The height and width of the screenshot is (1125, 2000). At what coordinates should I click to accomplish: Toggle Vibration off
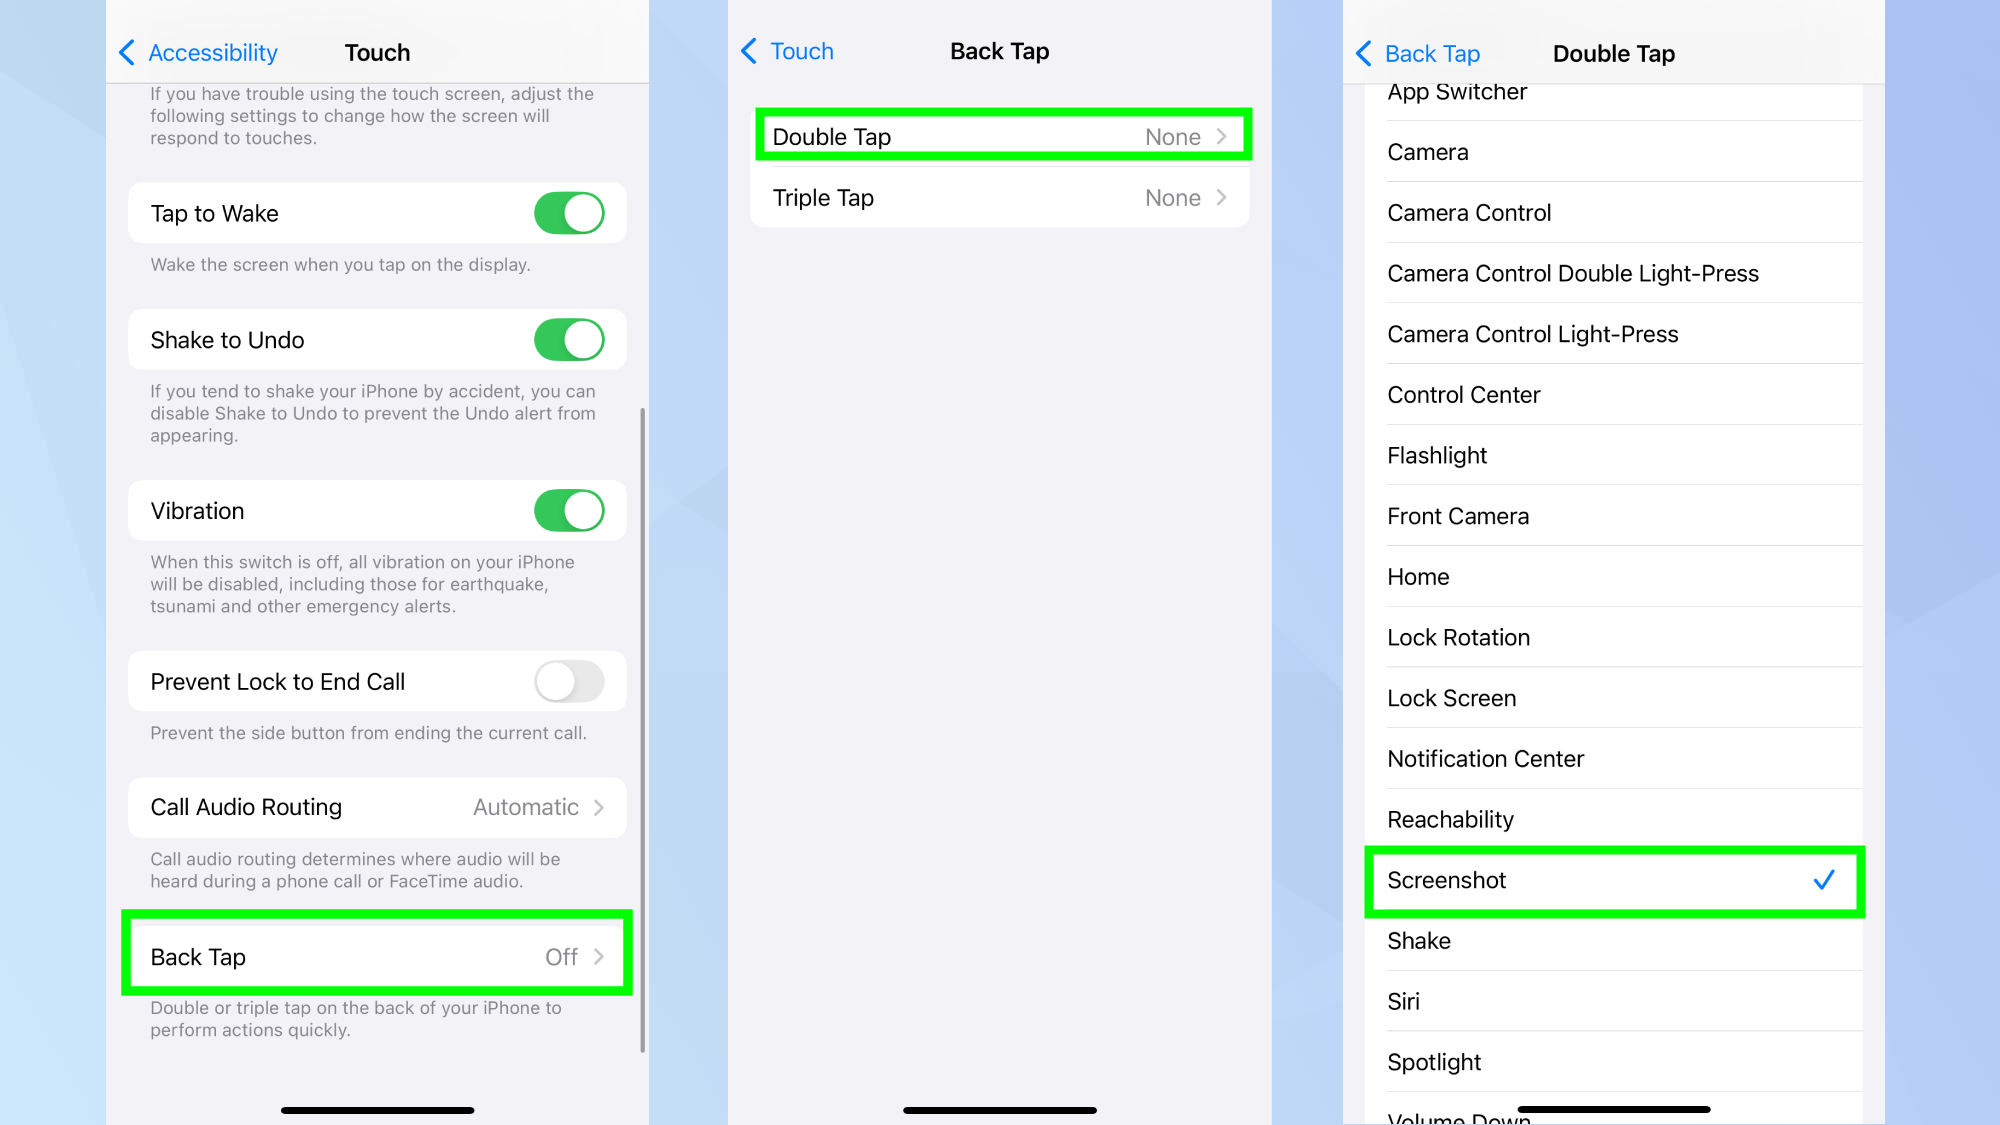(x=569, y=511)
